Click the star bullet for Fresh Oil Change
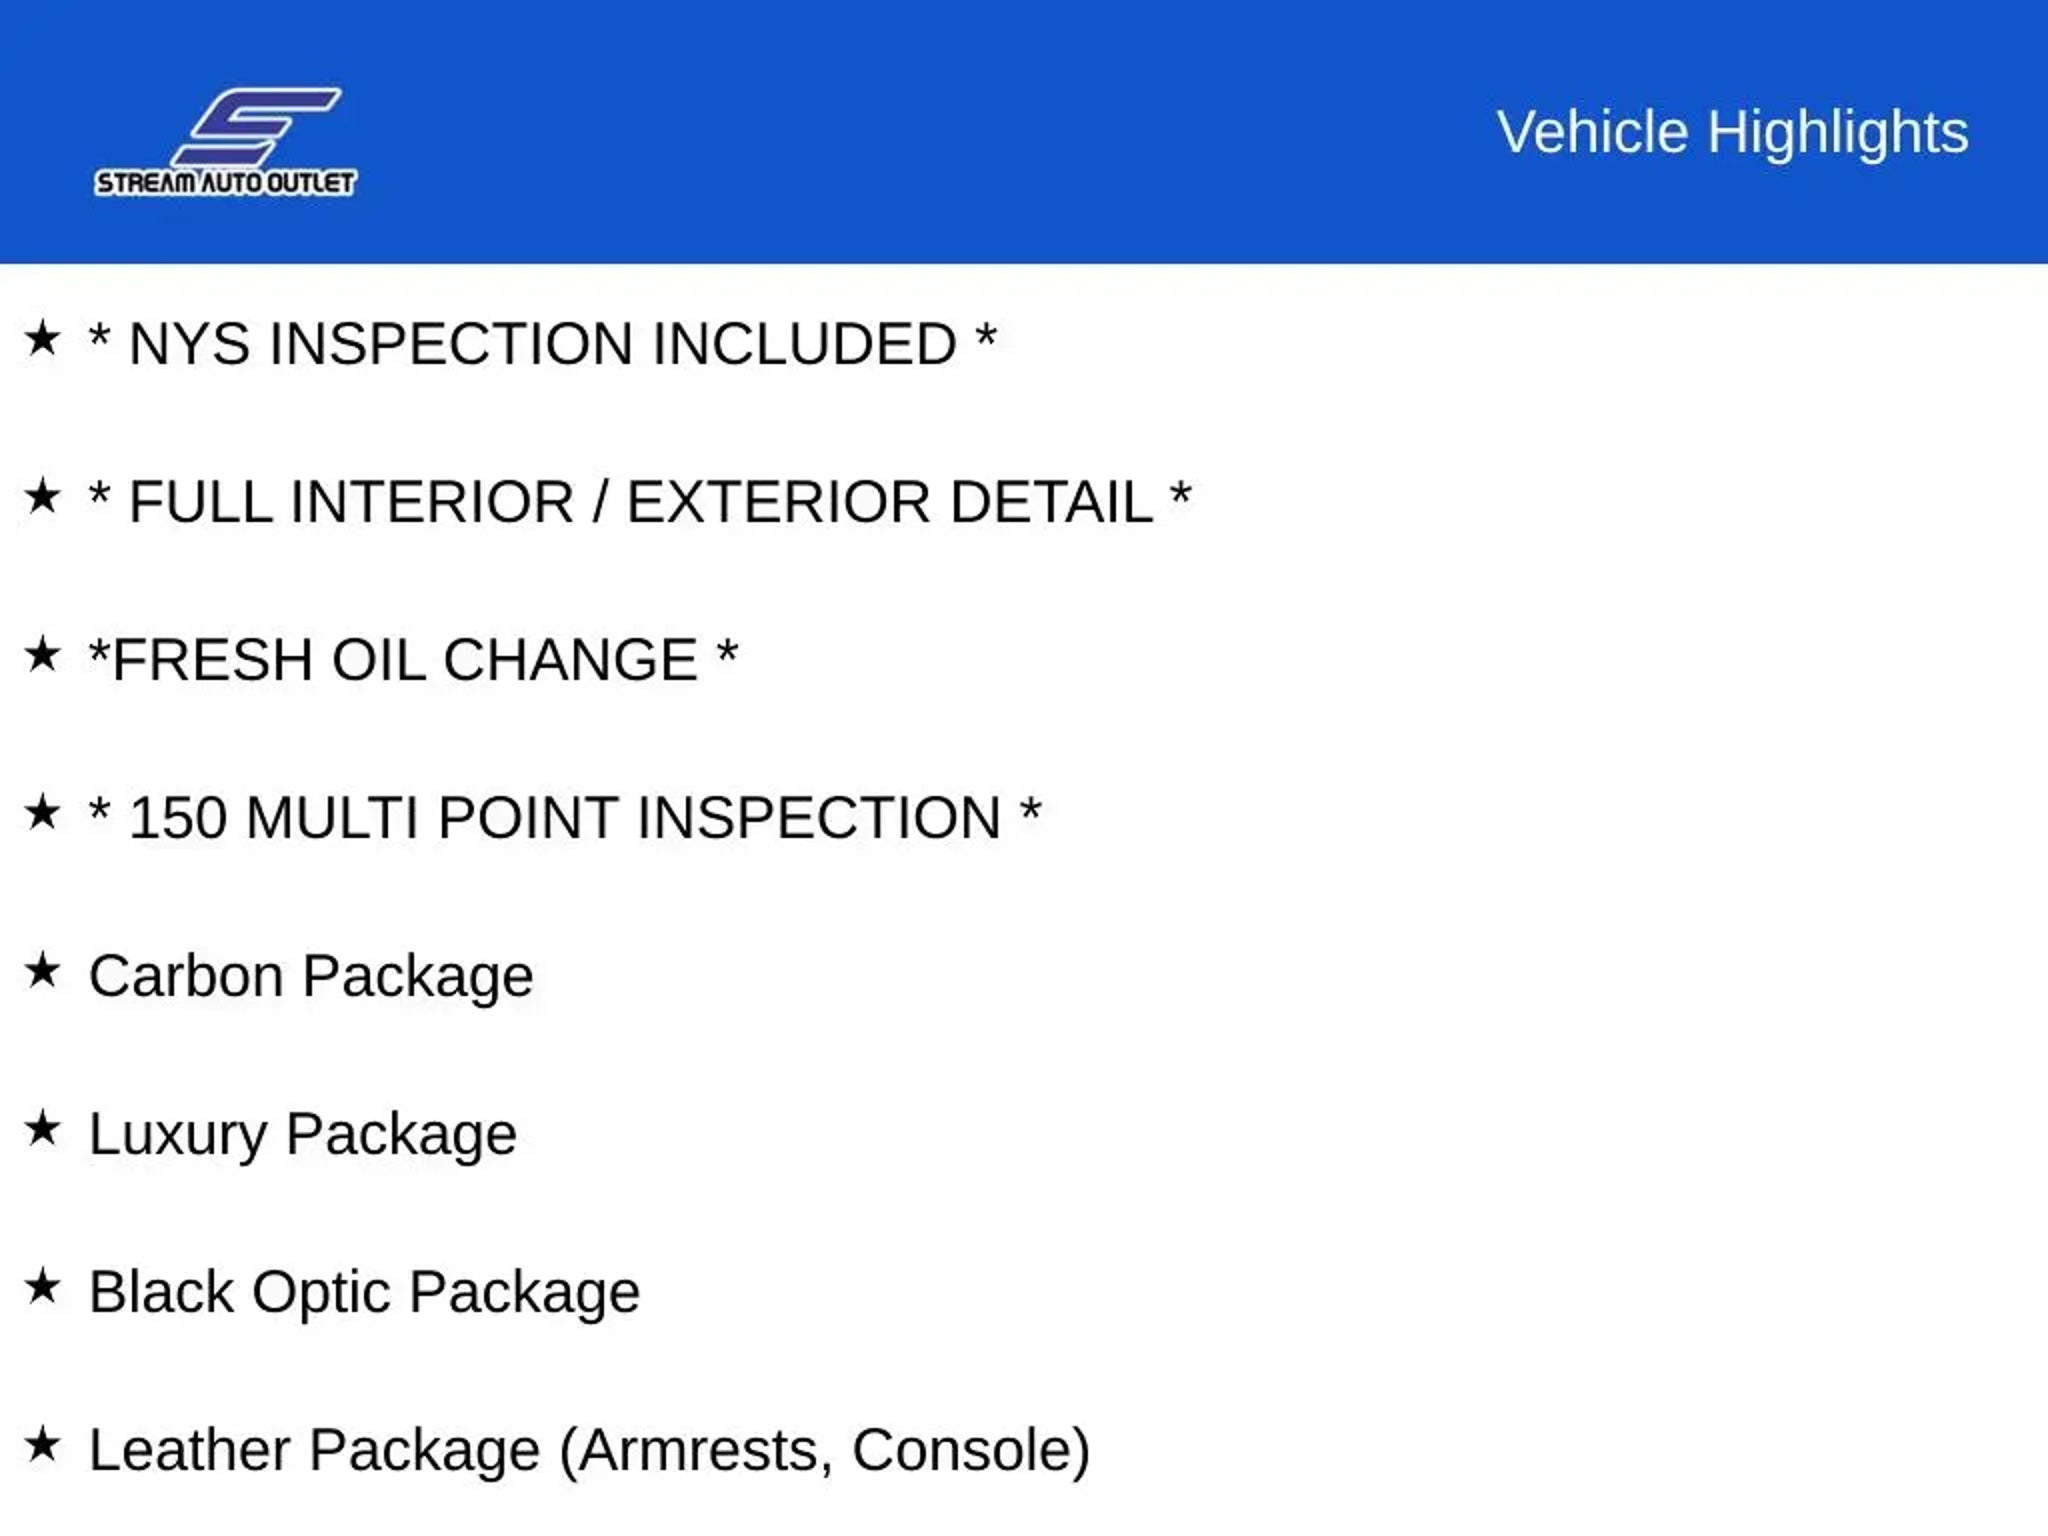 coord(43,655)
